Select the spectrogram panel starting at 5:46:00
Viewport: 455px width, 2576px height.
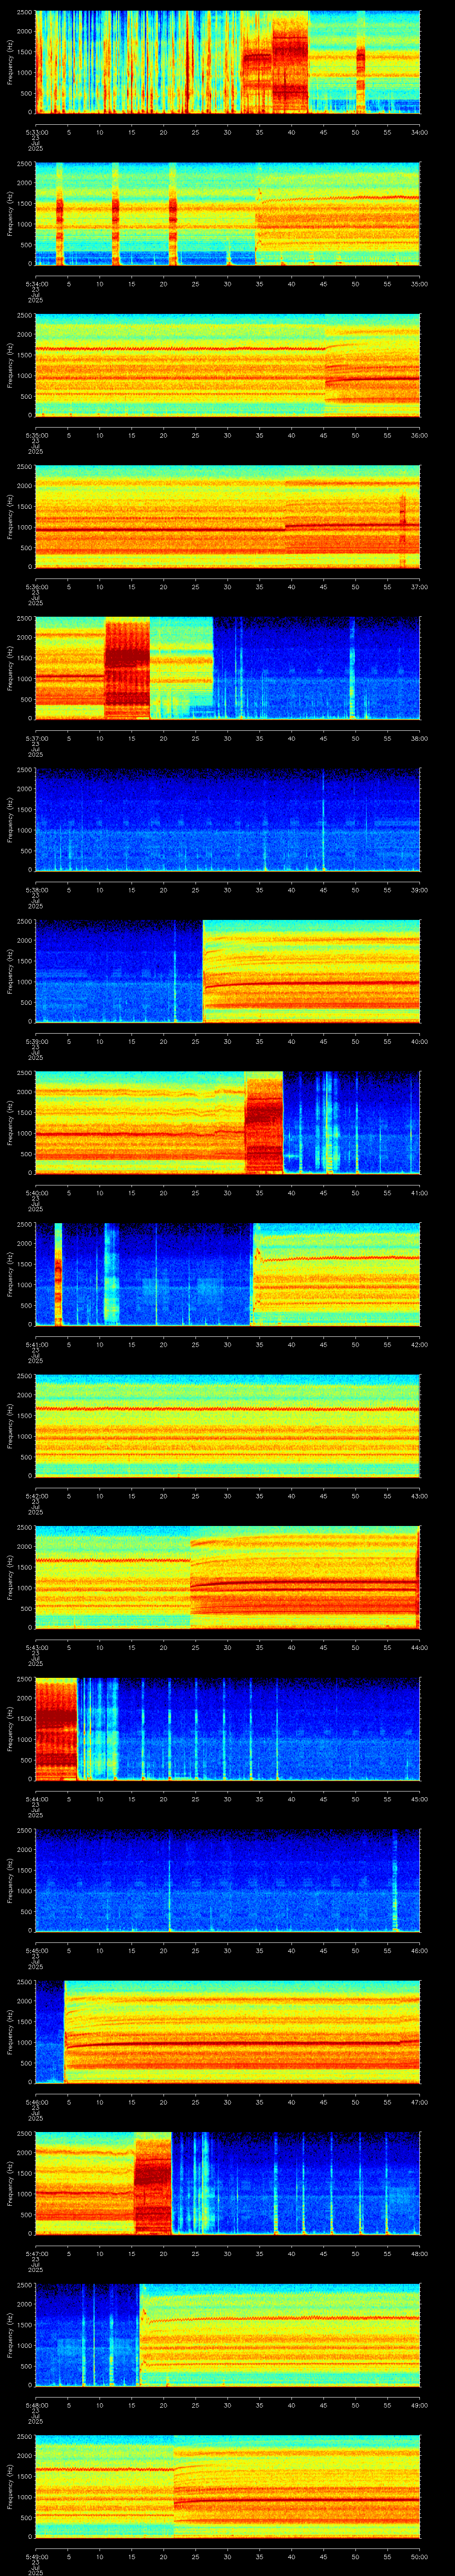coord(228,2032)
